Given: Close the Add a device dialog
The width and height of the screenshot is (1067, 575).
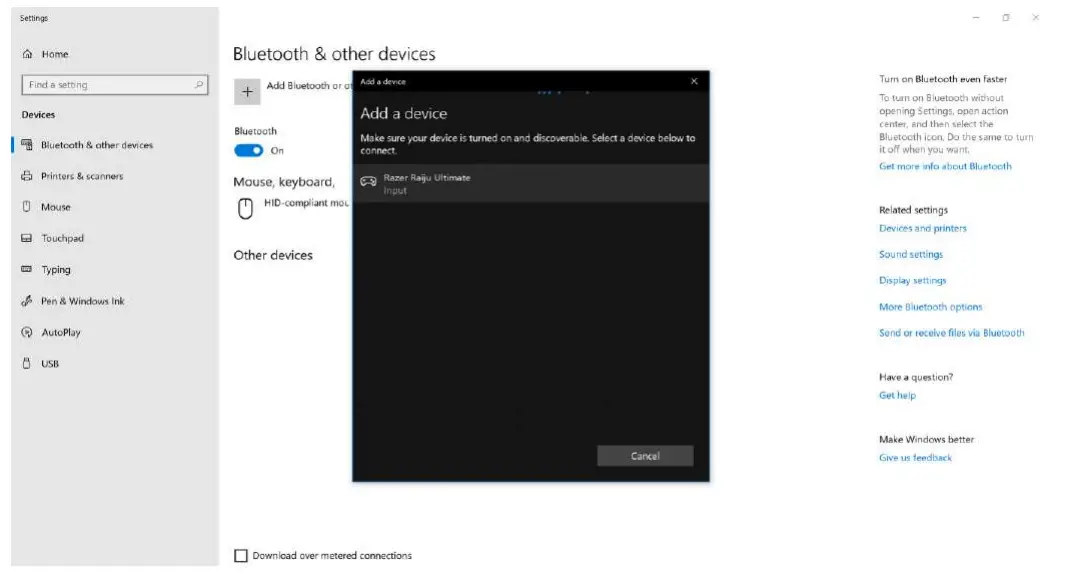Looking at the screenshot, I should pyautogui.click(x=694, y=81).
